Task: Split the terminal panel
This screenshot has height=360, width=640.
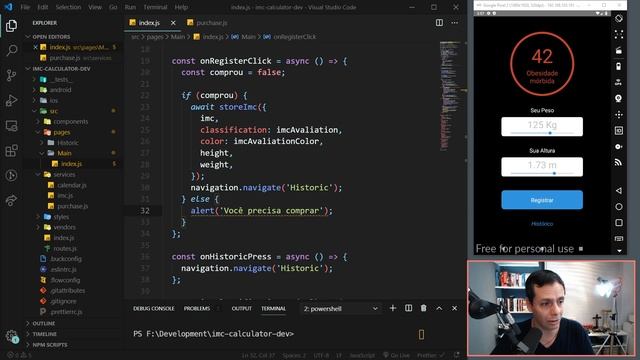Action: [x=408, y=308]
